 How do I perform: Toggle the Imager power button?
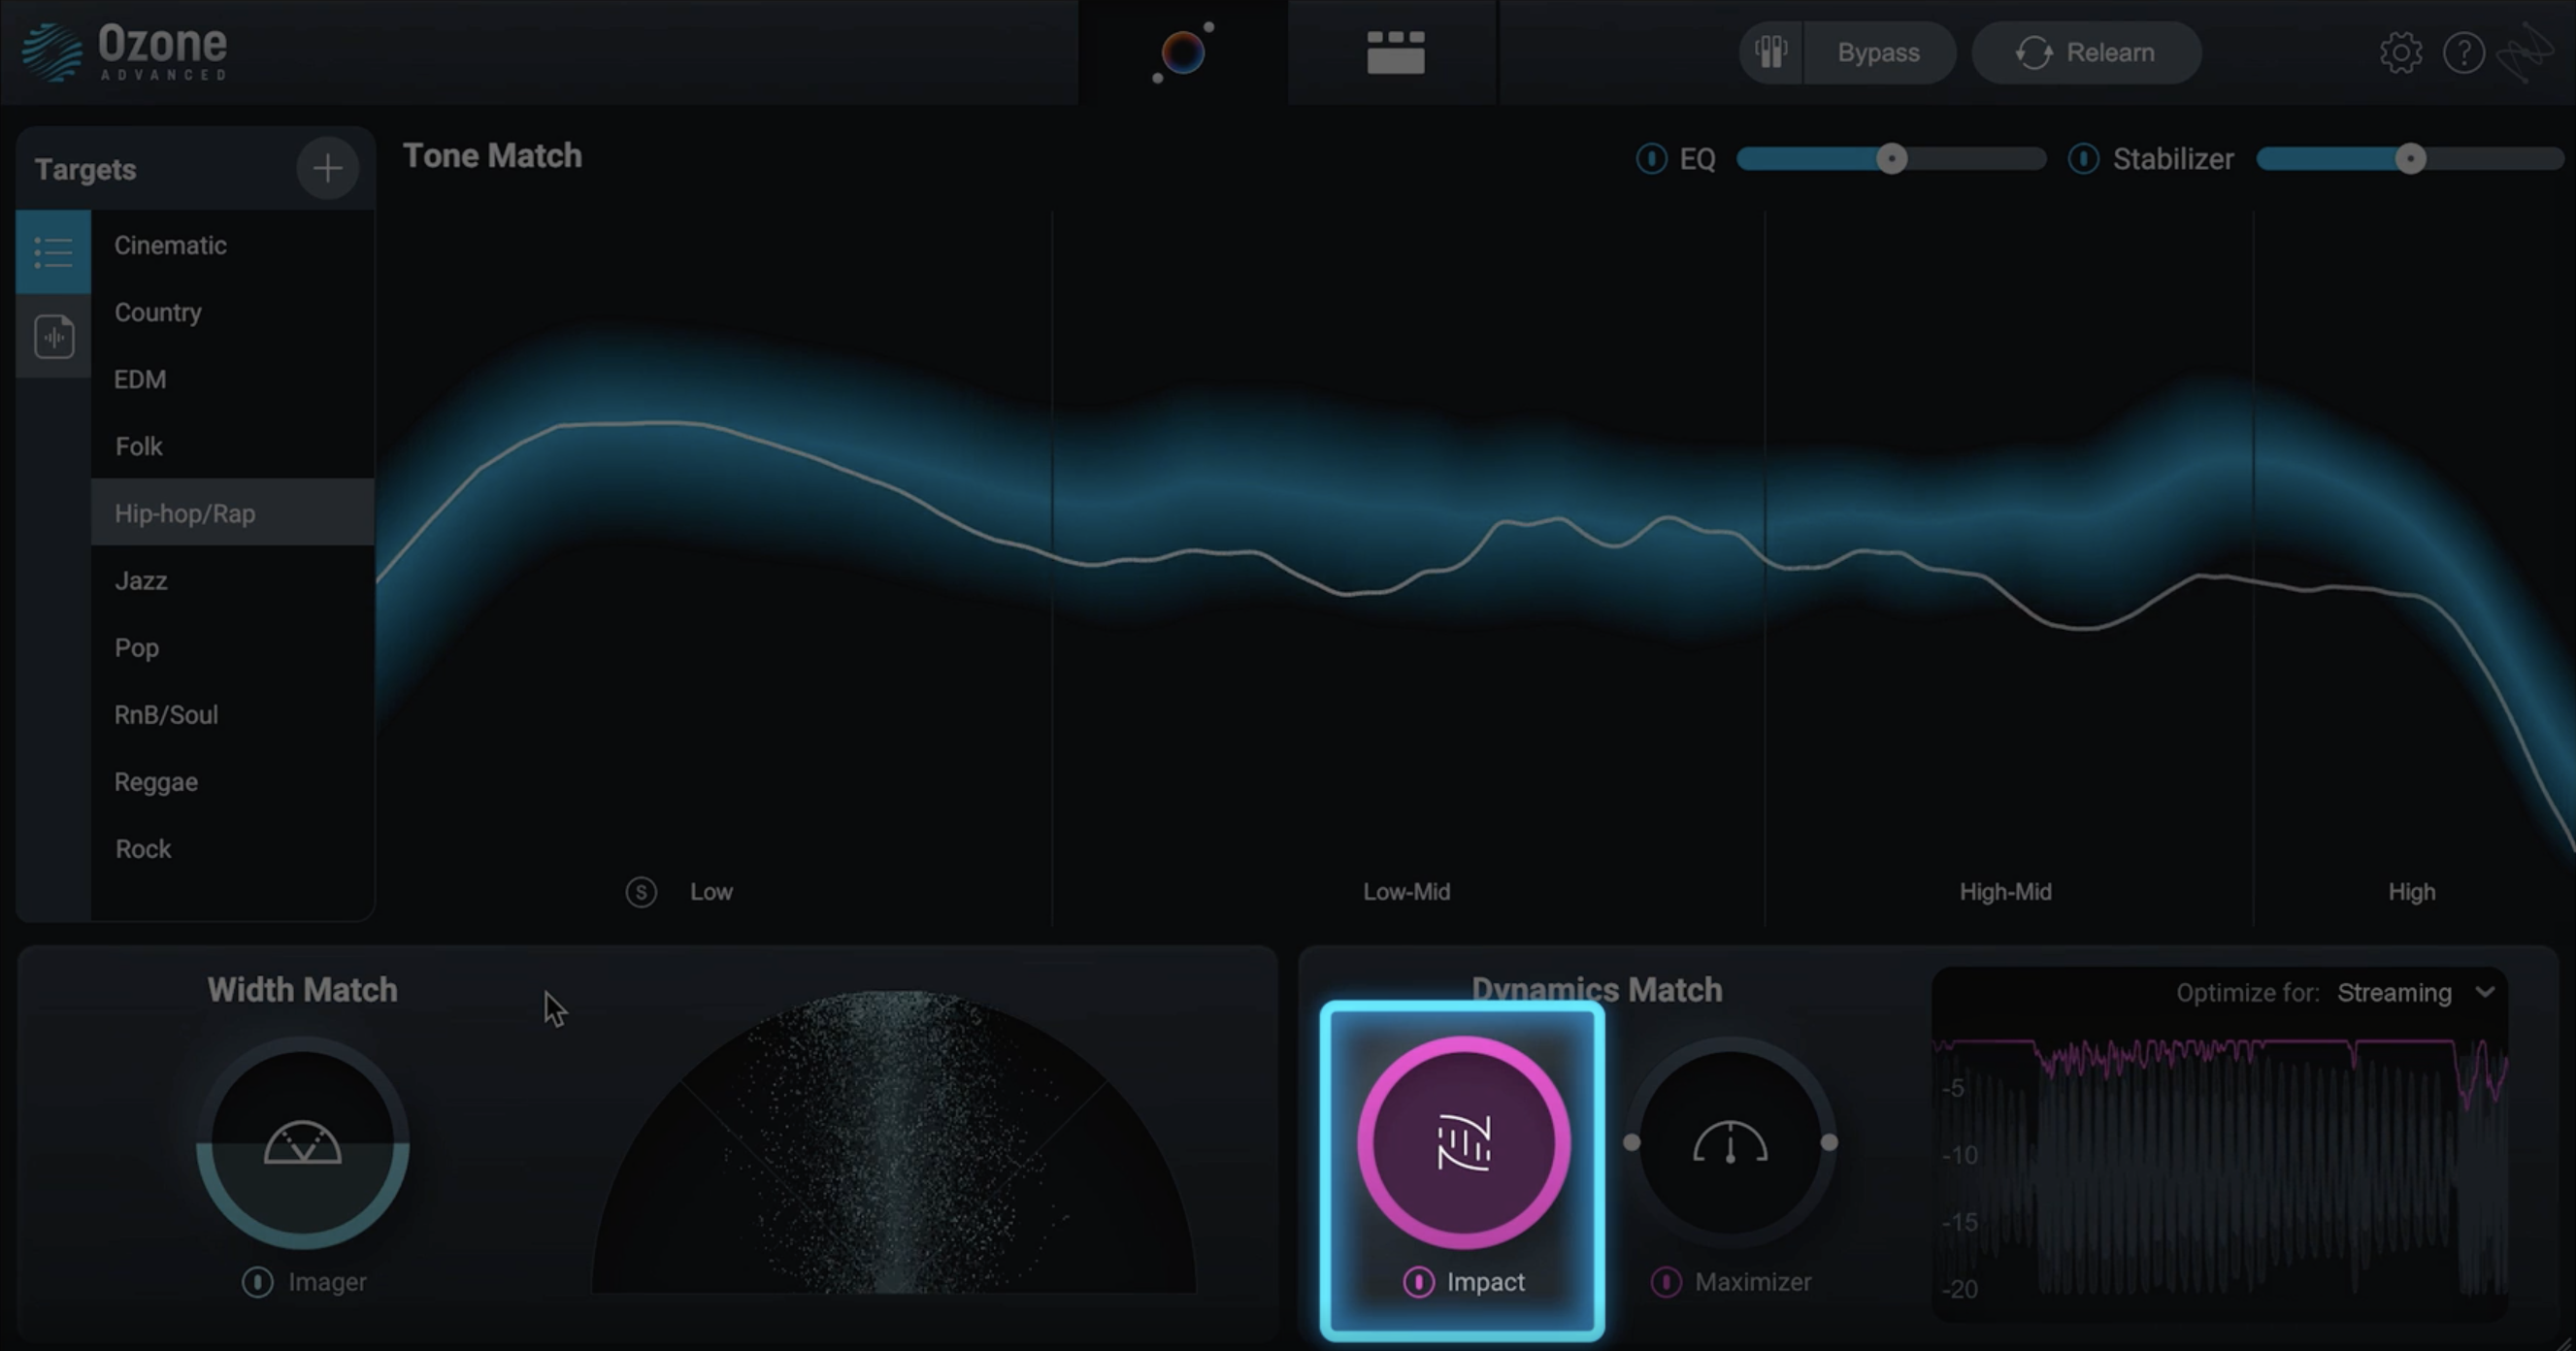coord(257,1281)
